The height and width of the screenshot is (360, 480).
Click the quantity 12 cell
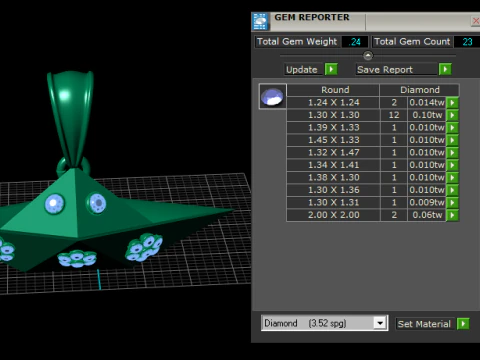(x=394, y=115)
